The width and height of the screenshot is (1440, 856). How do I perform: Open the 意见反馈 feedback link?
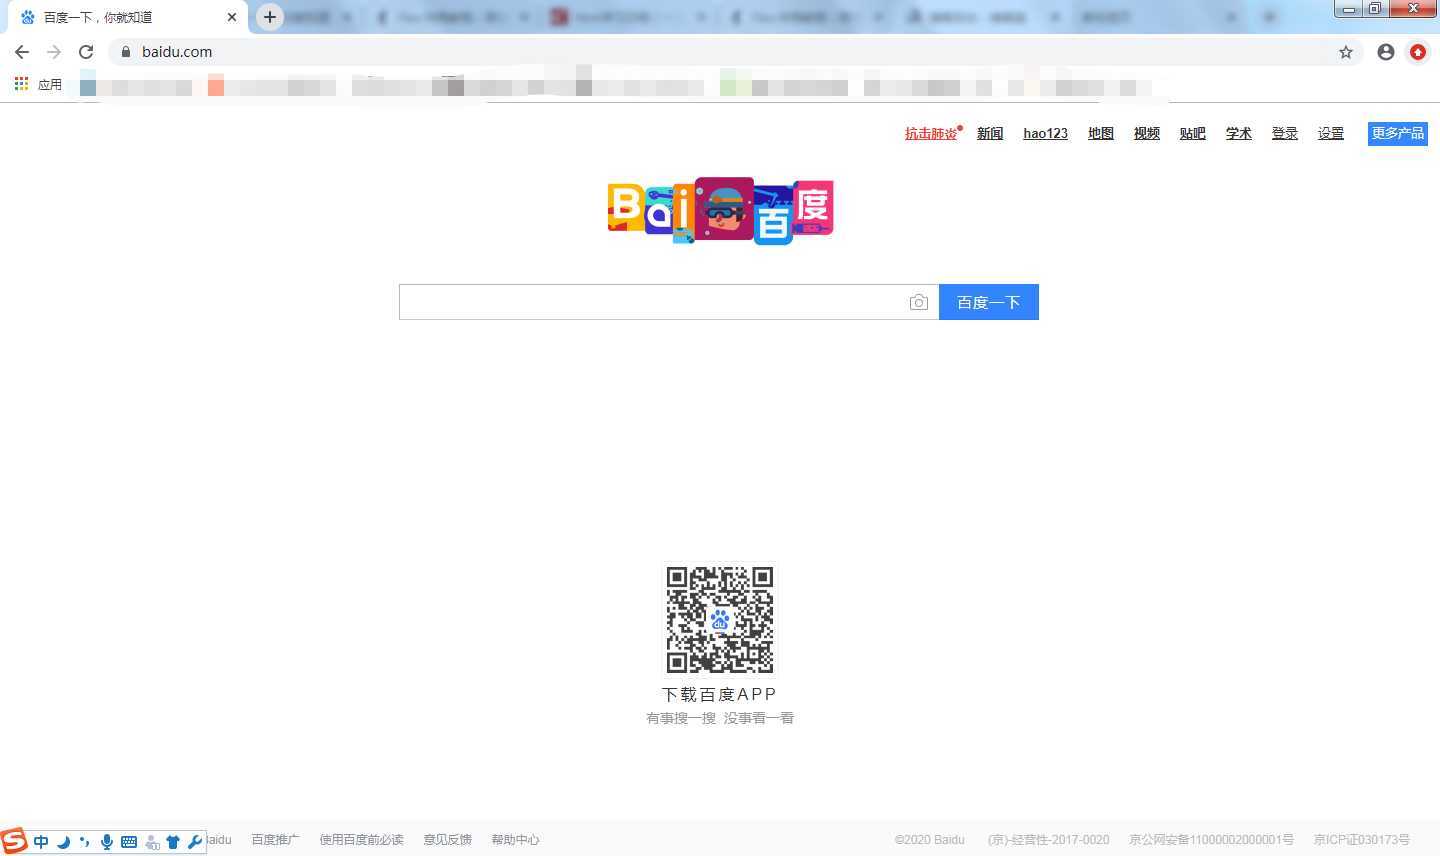[447, 840]
